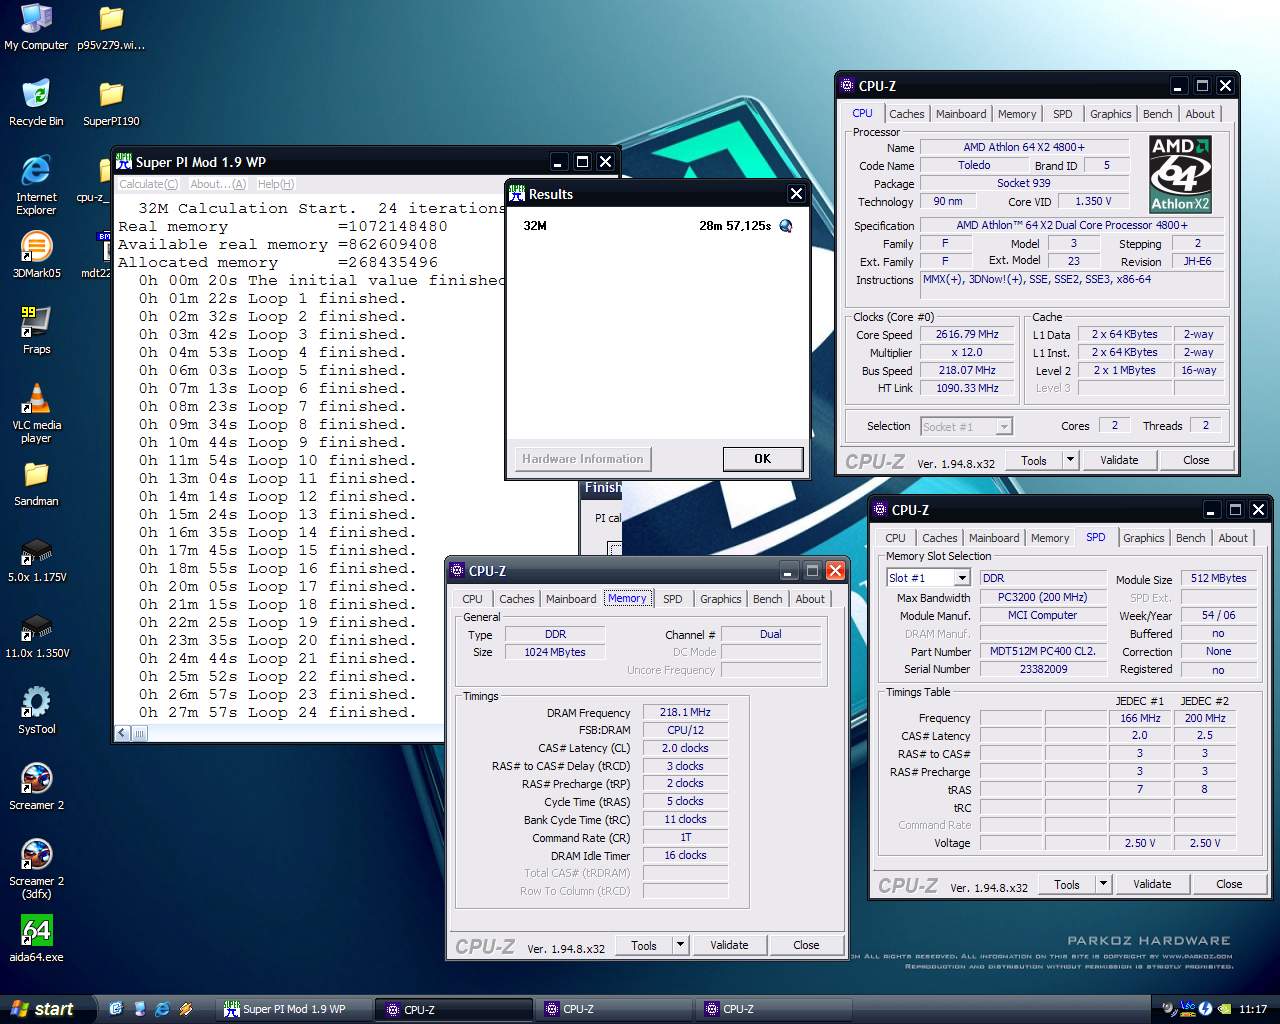Viewport: 1280px width, 1024px height.
Task: Click the CPU-Z title icon in Memory window
Action: coord(458,570)
